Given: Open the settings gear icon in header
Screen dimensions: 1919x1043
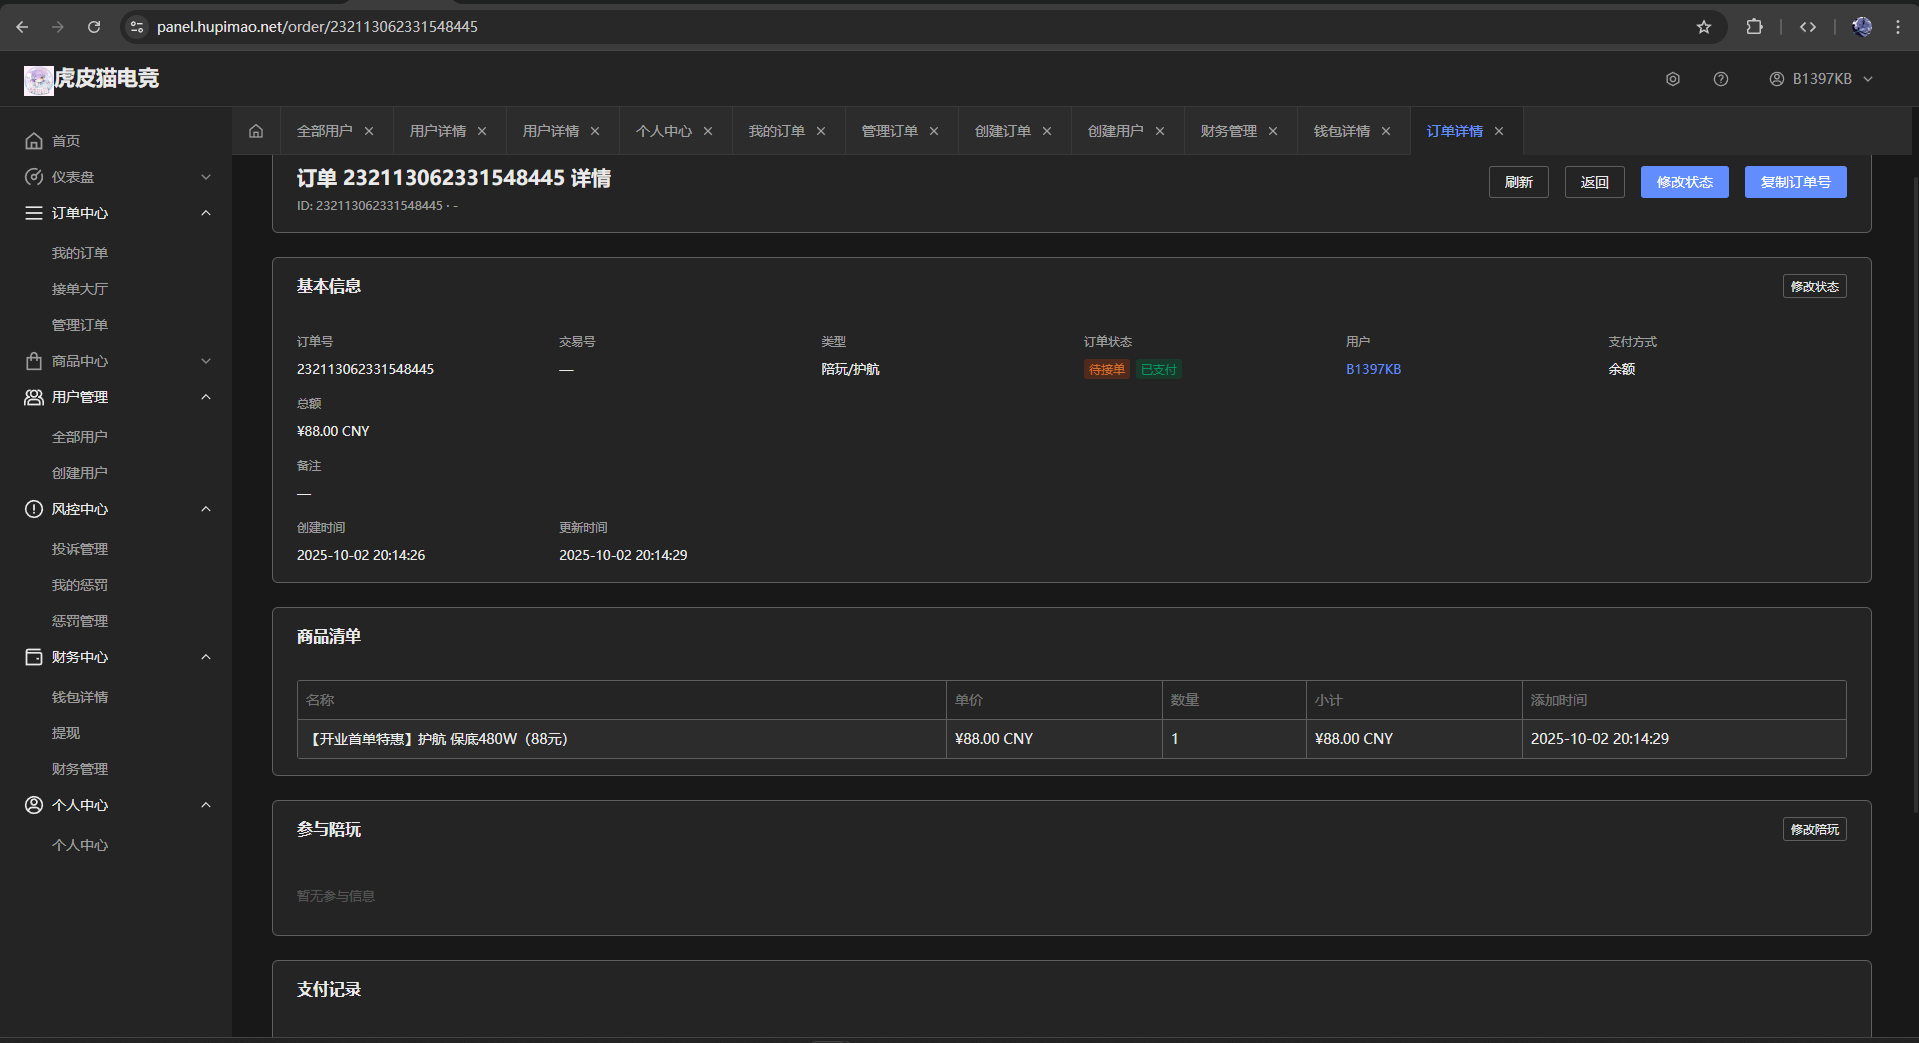Looking at the screenshot, I should tap(1672, 79).
